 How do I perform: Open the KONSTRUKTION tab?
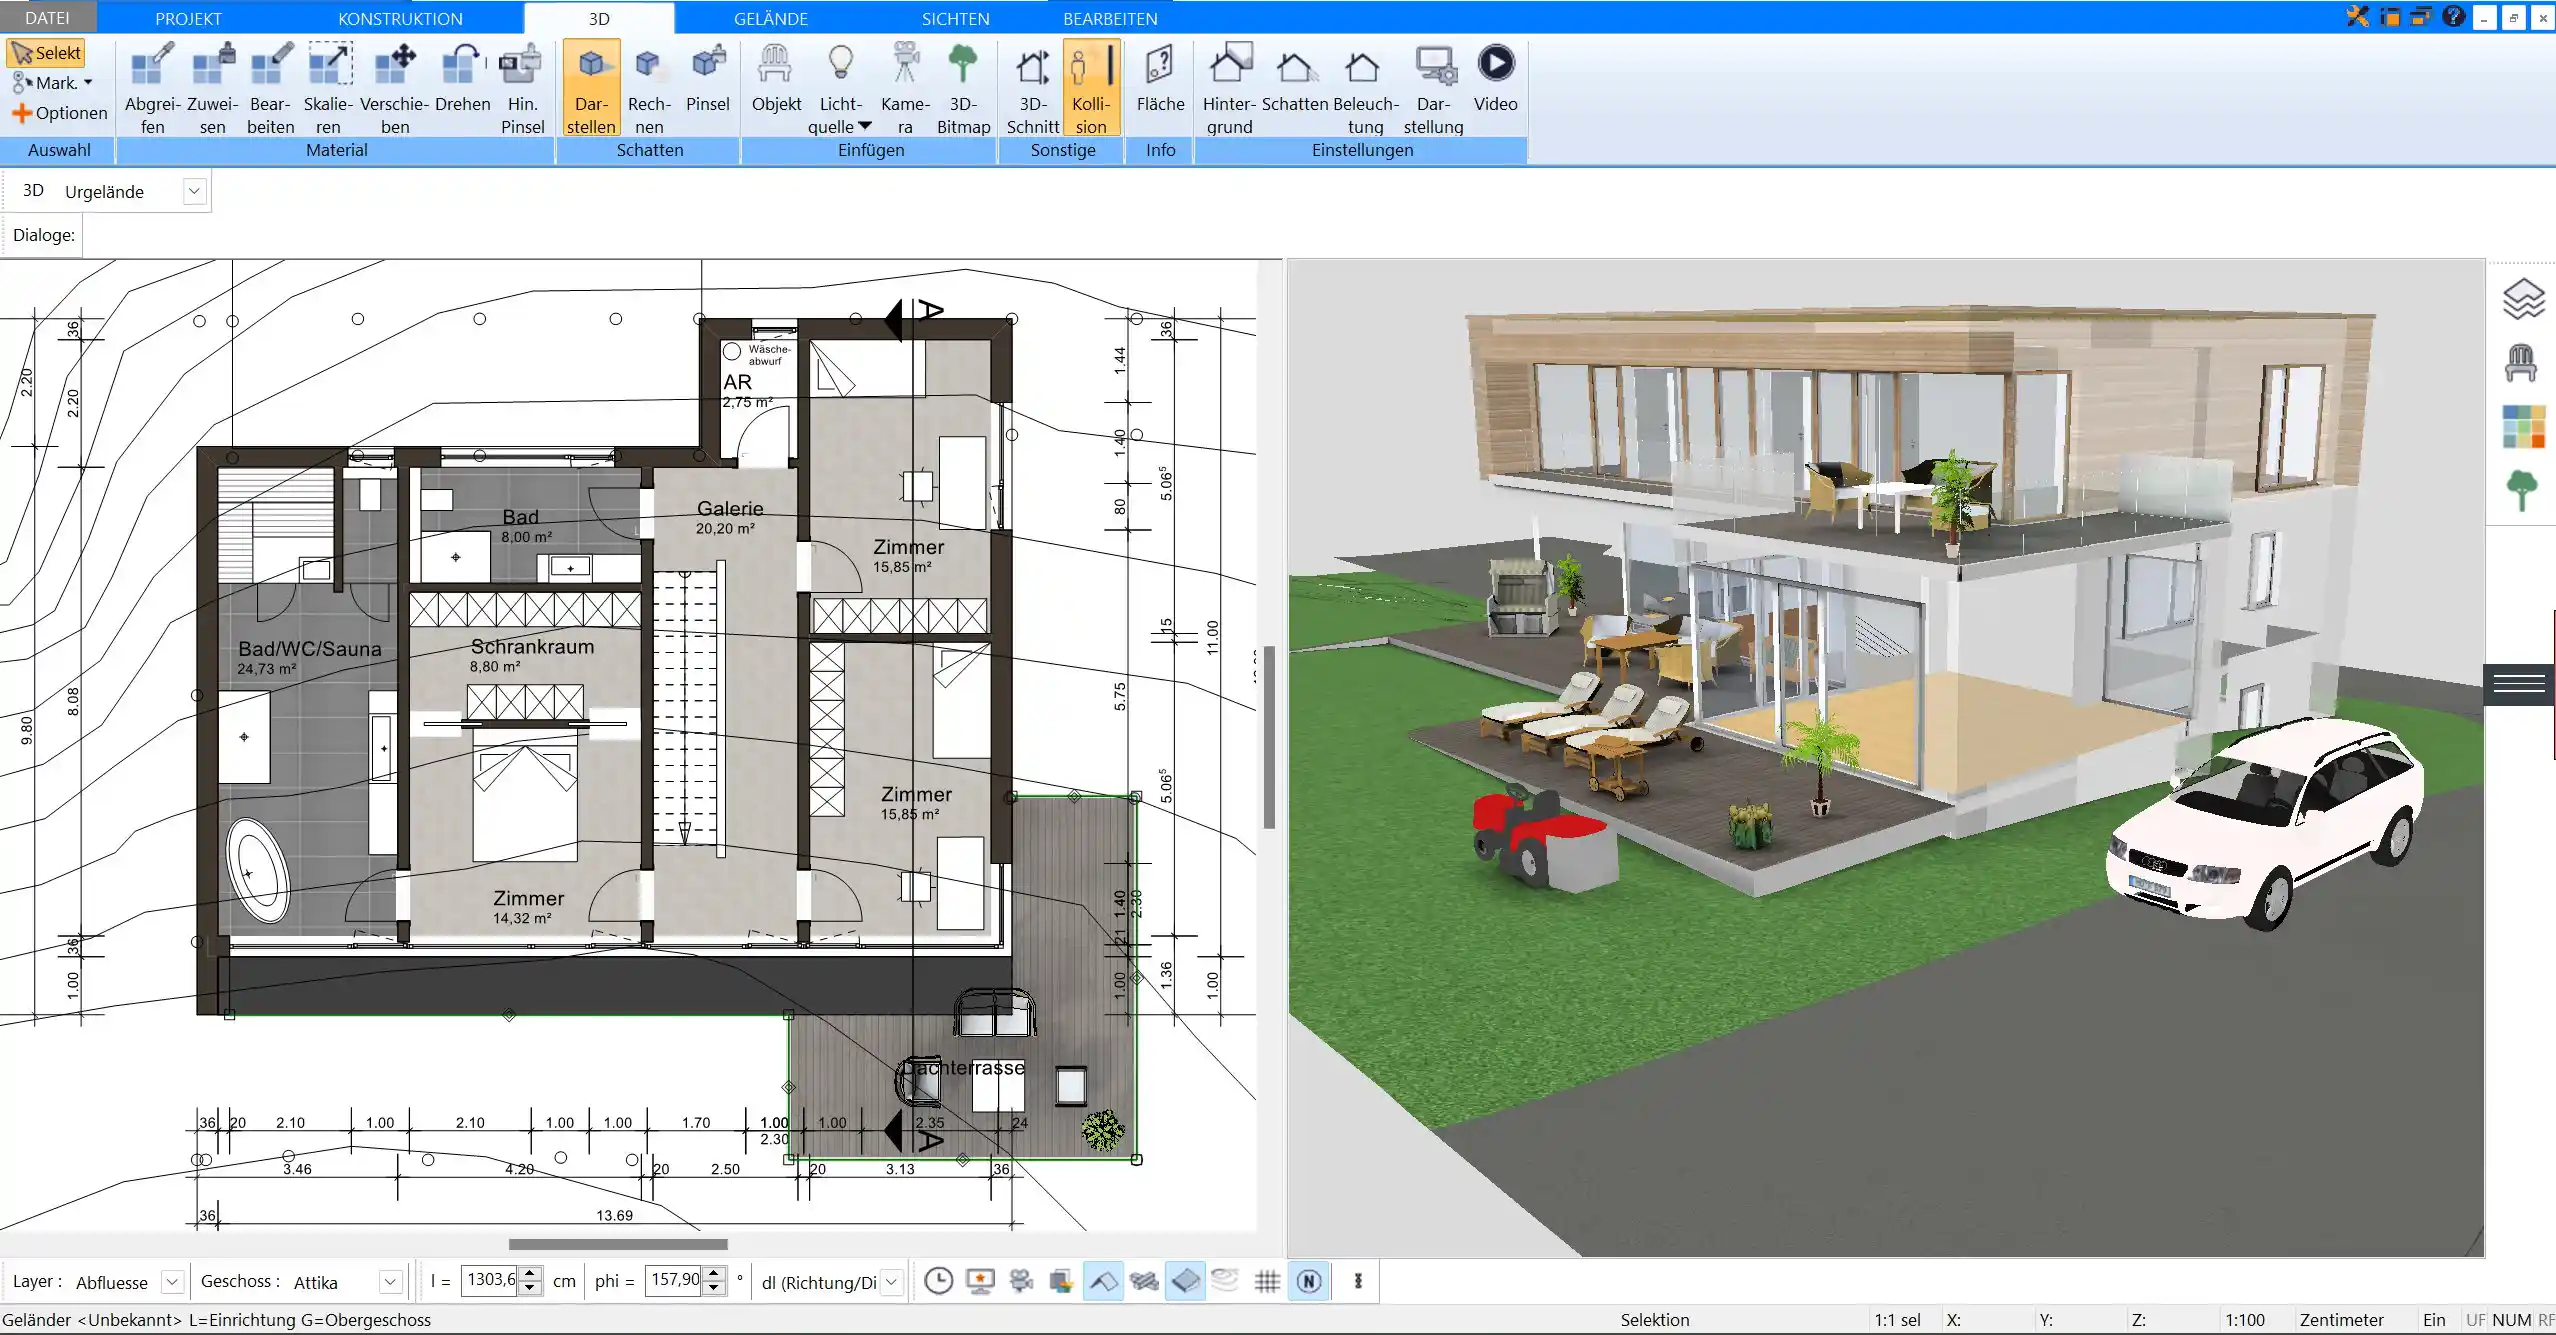[x=400, y=18]
